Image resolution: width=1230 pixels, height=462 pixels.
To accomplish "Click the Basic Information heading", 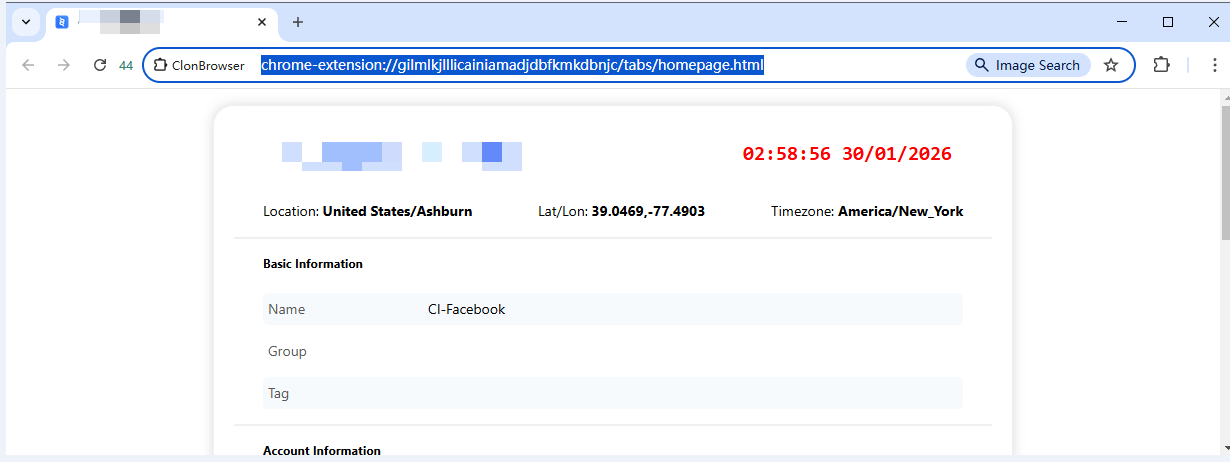I will pos(313,264).
